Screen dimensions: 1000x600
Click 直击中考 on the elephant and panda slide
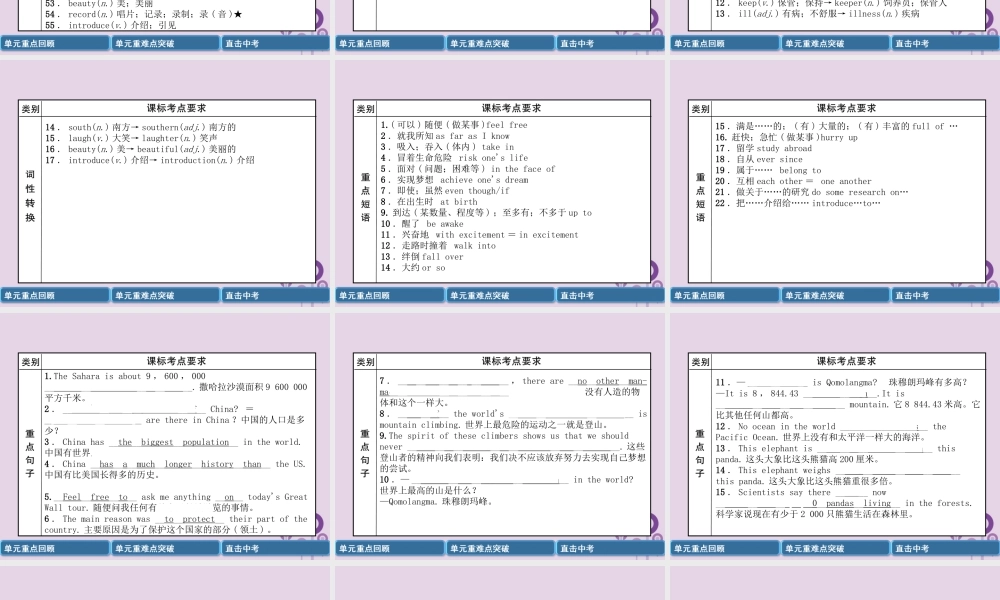tap(945, 548)
